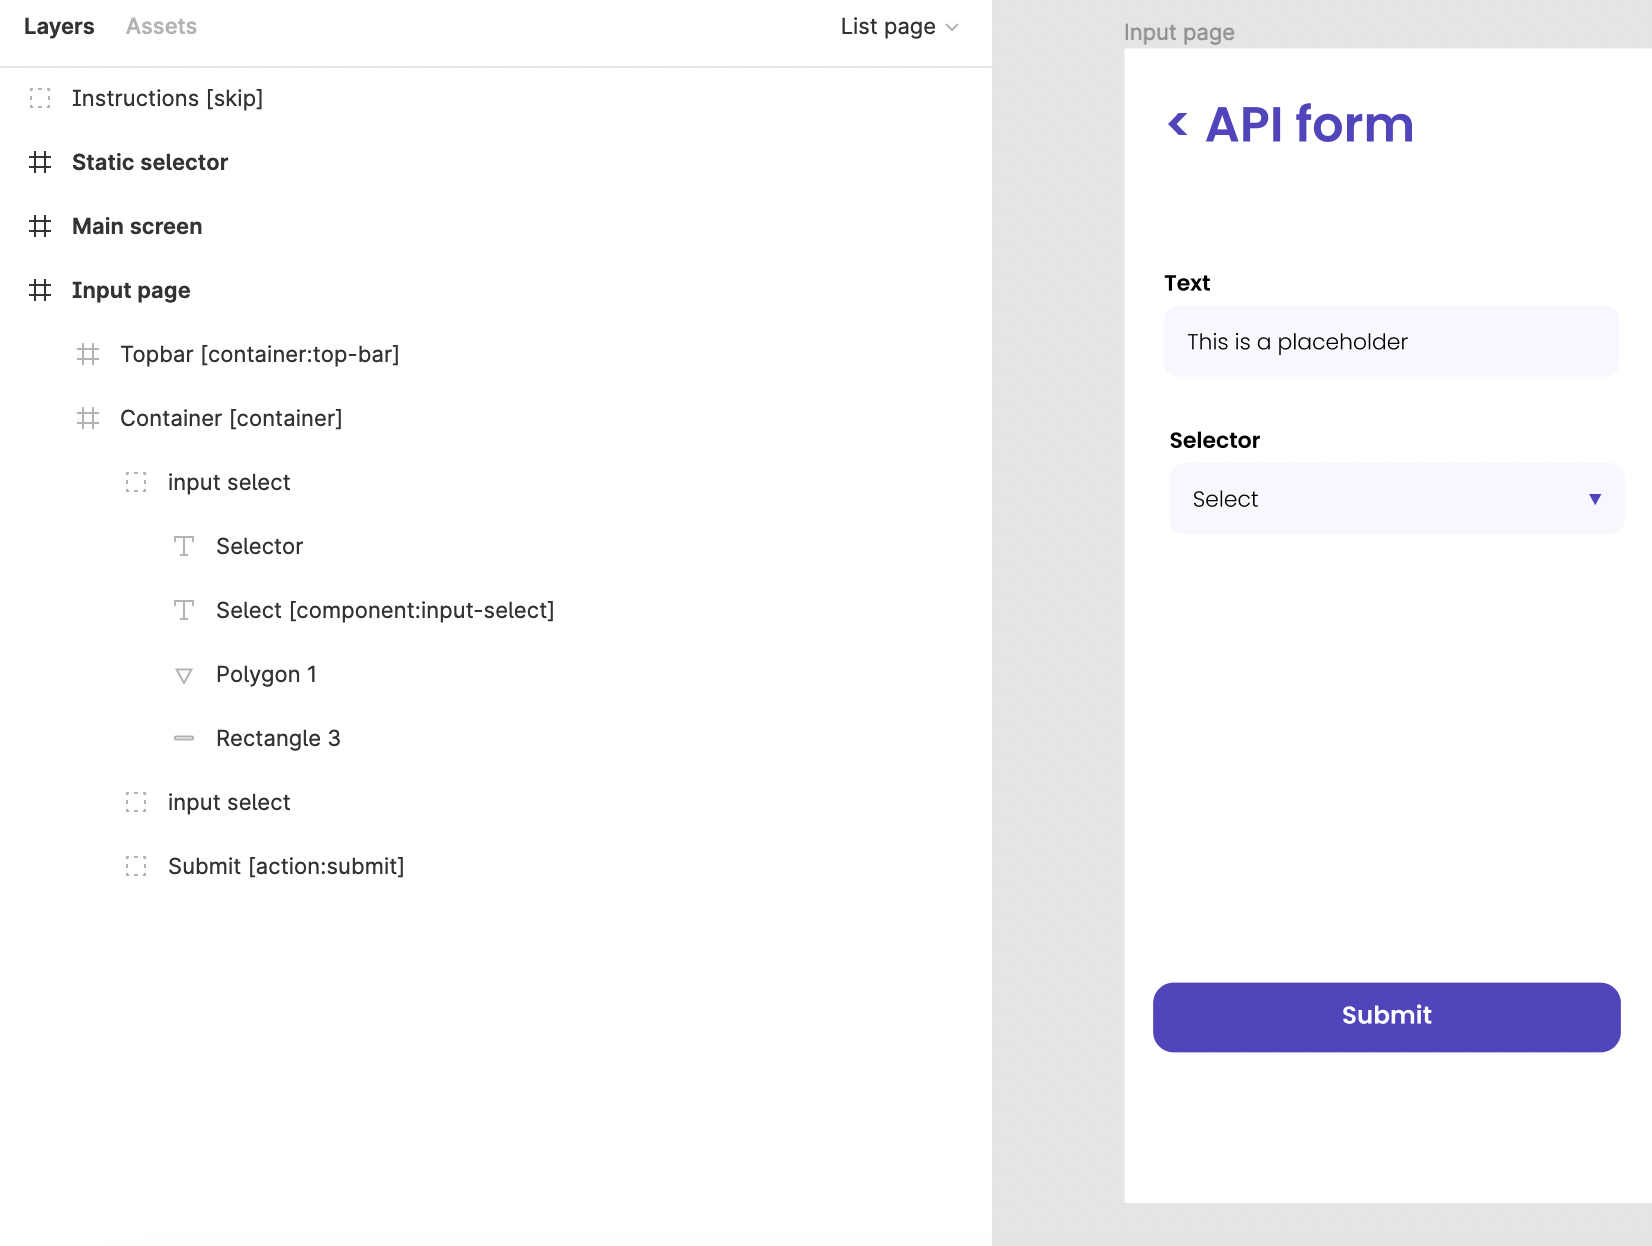The height and width of the screenshot is (1246, 1652).
Task: Click the text icon beside Selector layer
Action: (184, 546)
